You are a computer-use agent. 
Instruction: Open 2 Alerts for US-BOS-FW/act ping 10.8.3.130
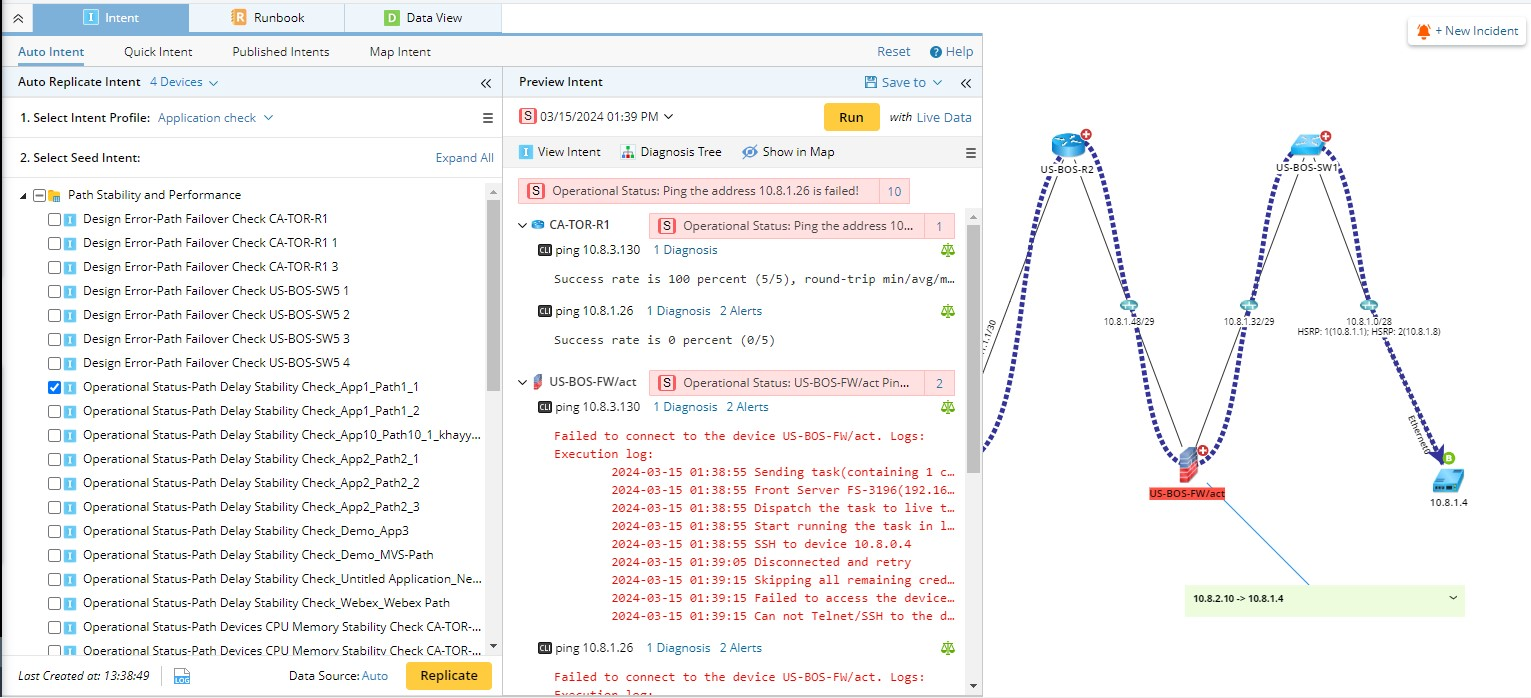click(x=747, y=407)
